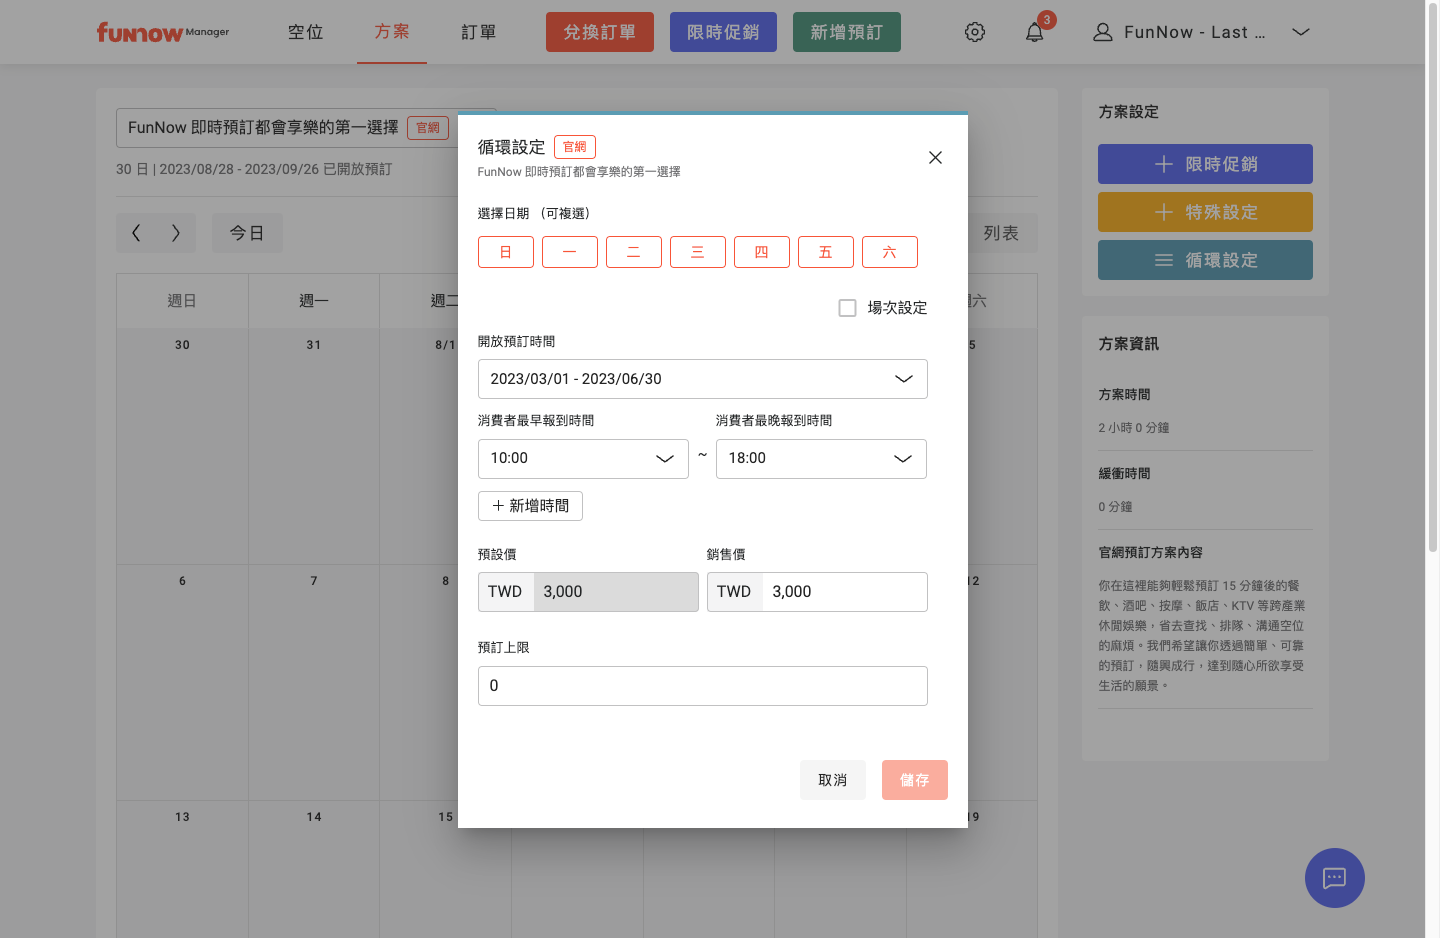Image resolution: width=1440 pixels, height=938 pixels.
Task: Switch to the 訂單 tab
Action: pyautogui.click(x=479, y=32)
